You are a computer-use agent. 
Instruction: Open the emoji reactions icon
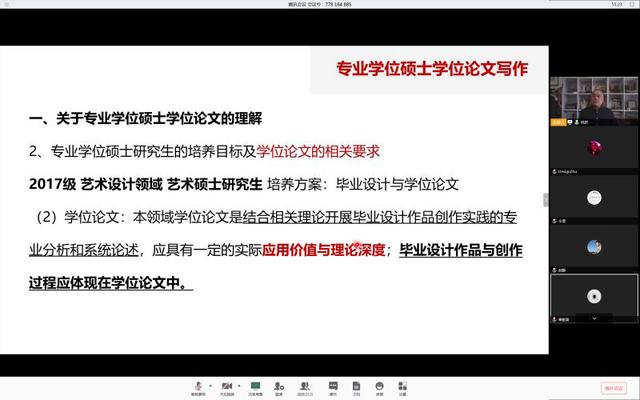(x=380, y=385)
